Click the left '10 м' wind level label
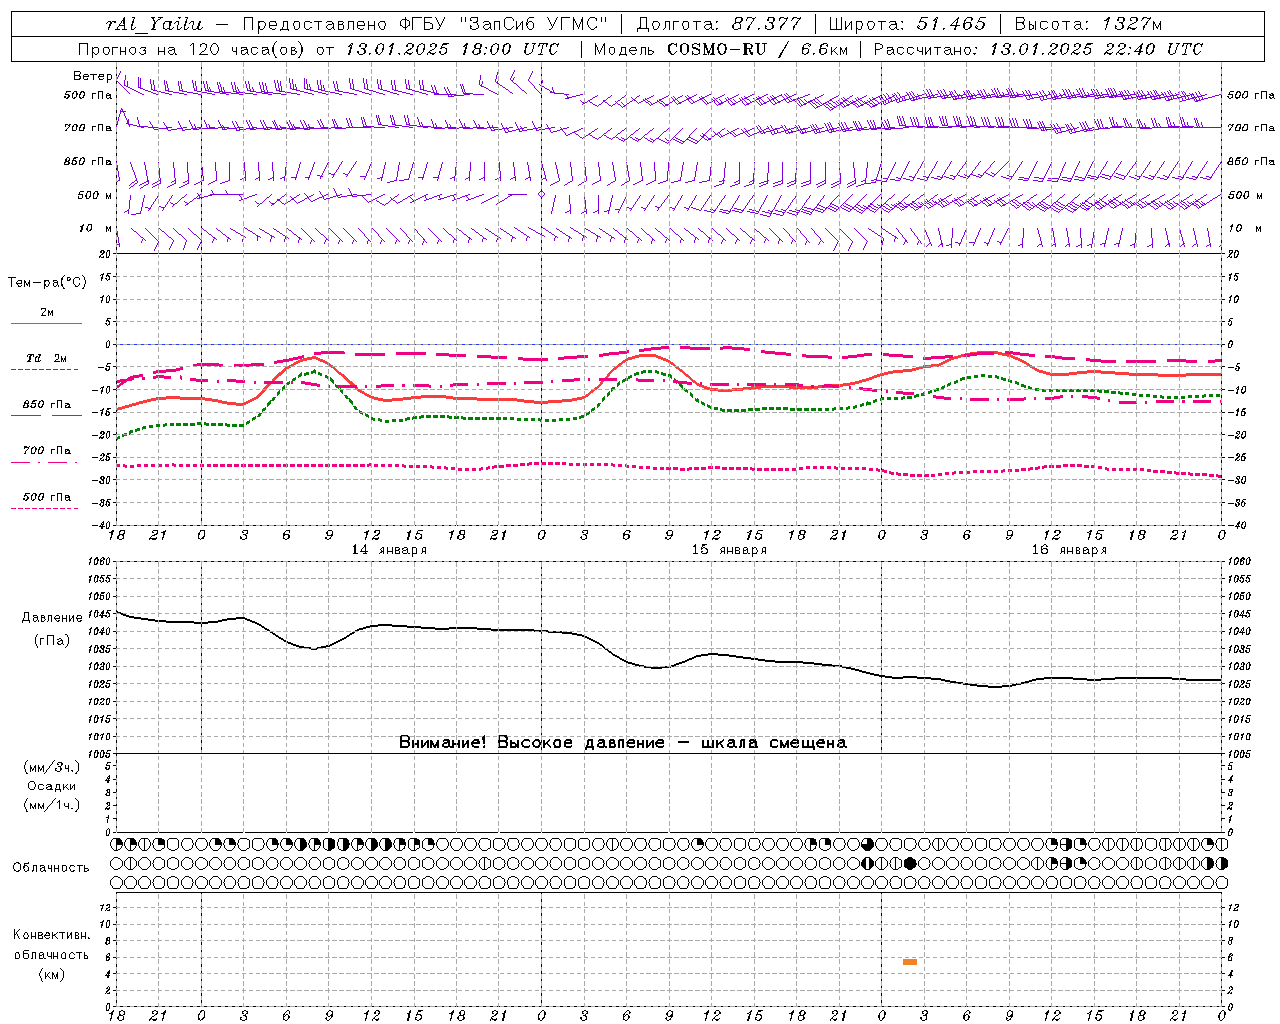 [96, 229]
